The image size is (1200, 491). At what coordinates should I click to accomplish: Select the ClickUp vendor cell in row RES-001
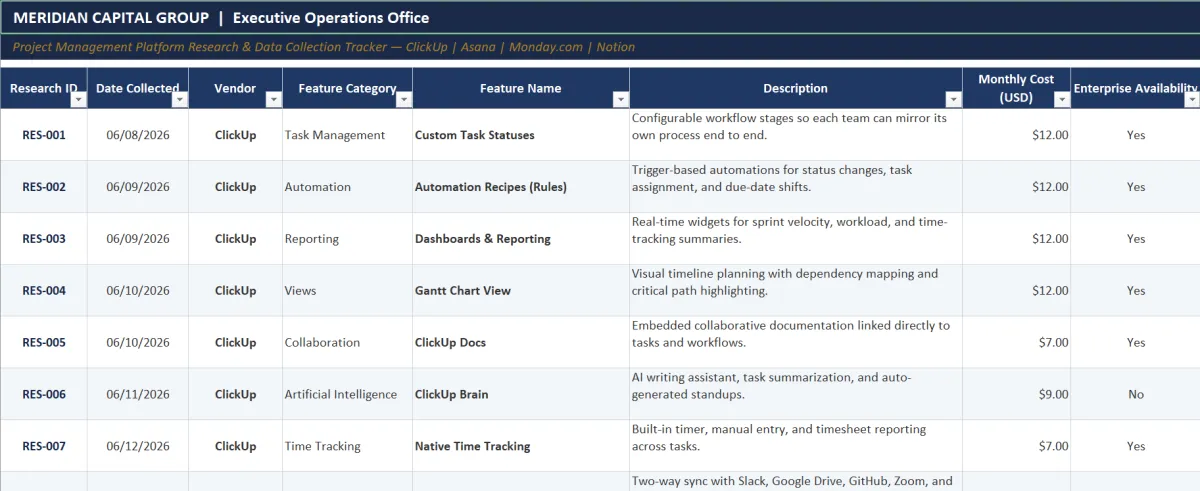pos(235,135)
